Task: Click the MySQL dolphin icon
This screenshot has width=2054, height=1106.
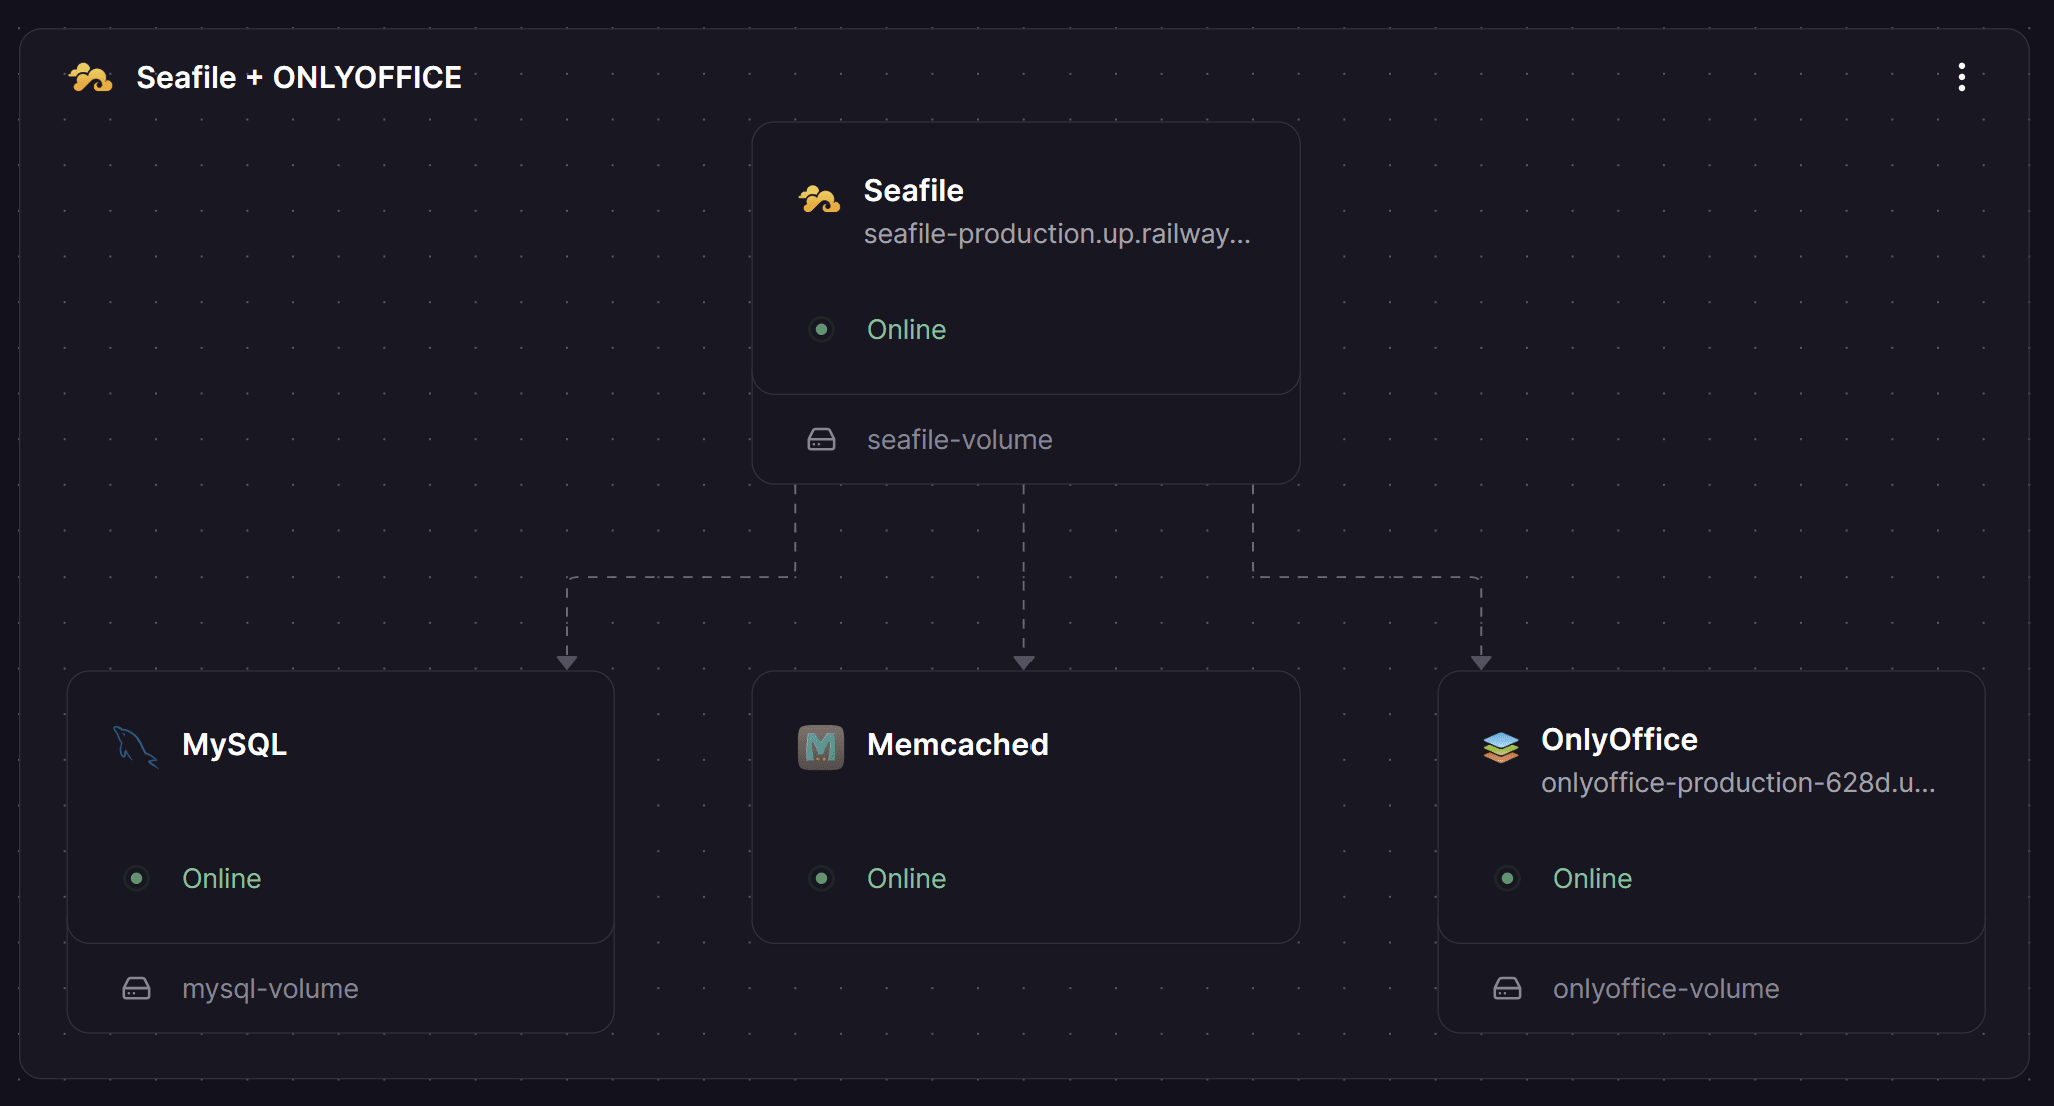Action: click(x=135, y=747)
